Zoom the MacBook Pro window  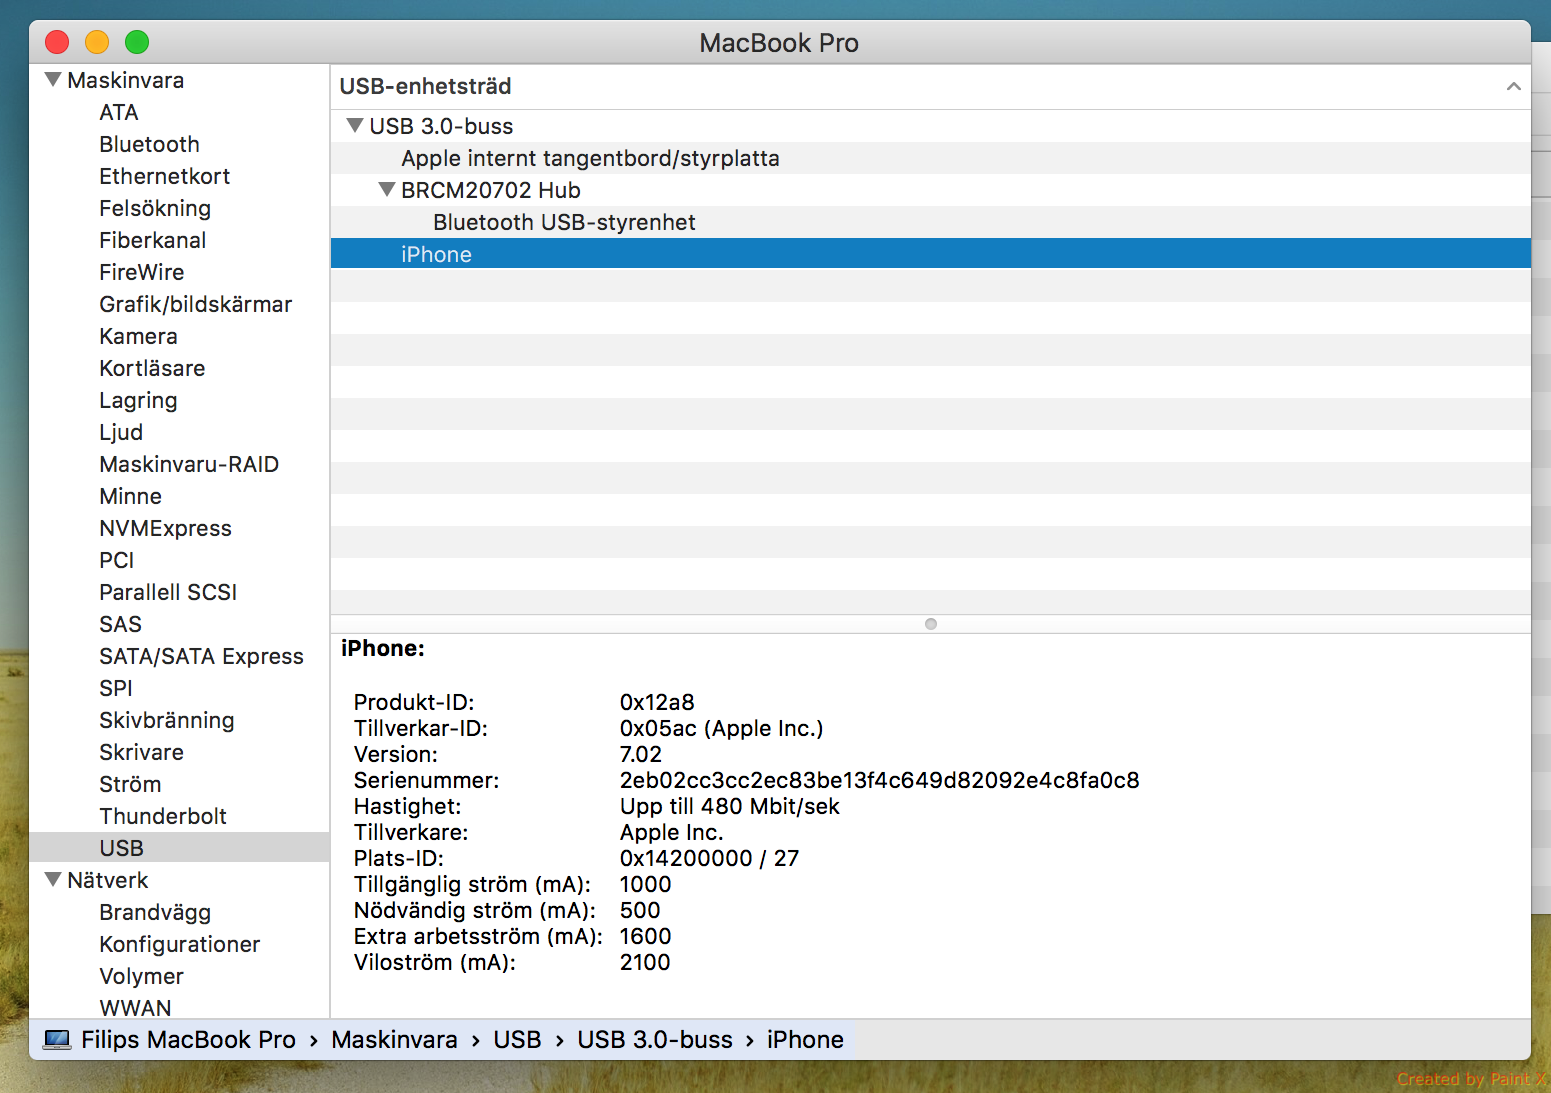(137, 42)
